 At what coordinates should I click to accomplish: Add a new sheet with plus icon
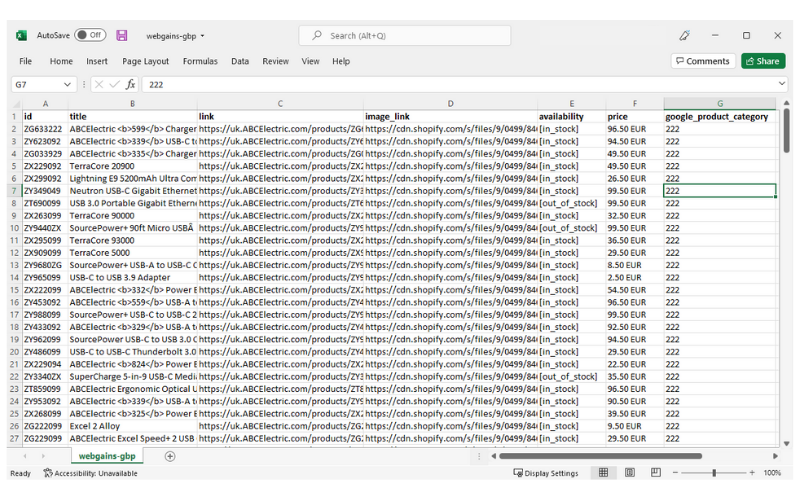[170, 456]
